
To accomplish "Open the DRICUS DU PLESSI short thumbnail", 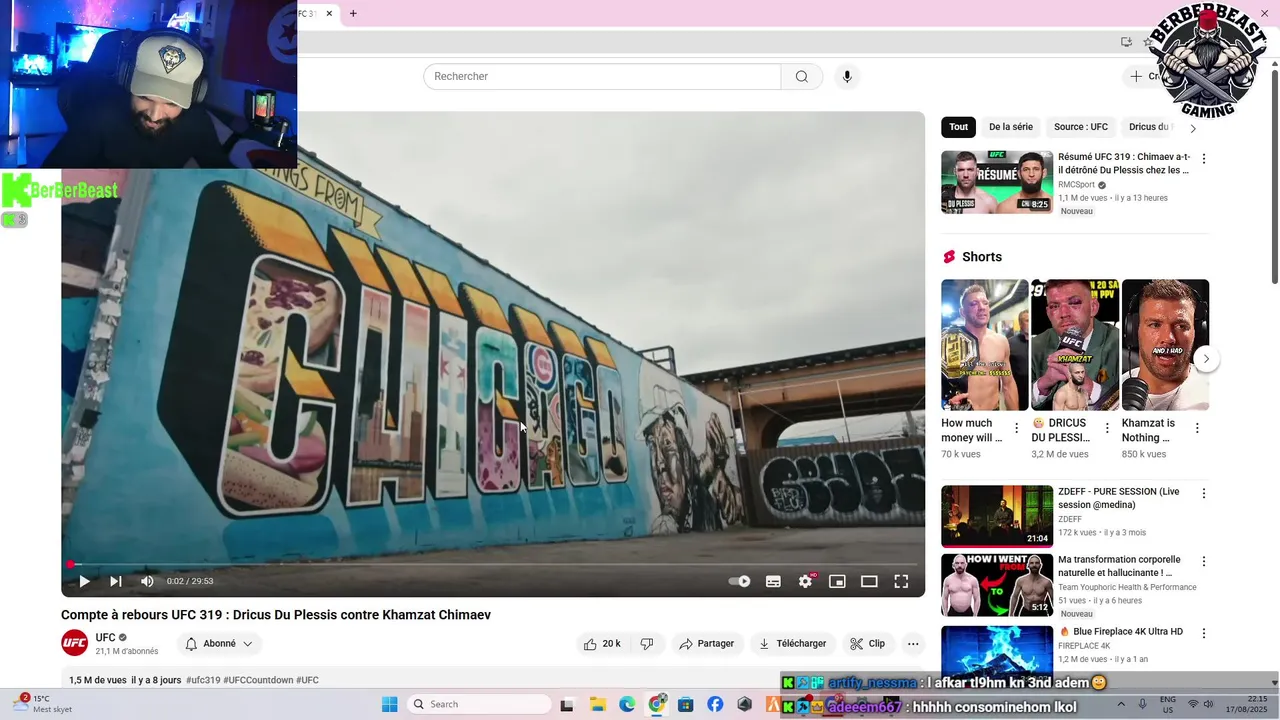I will tap(1075, 345).
